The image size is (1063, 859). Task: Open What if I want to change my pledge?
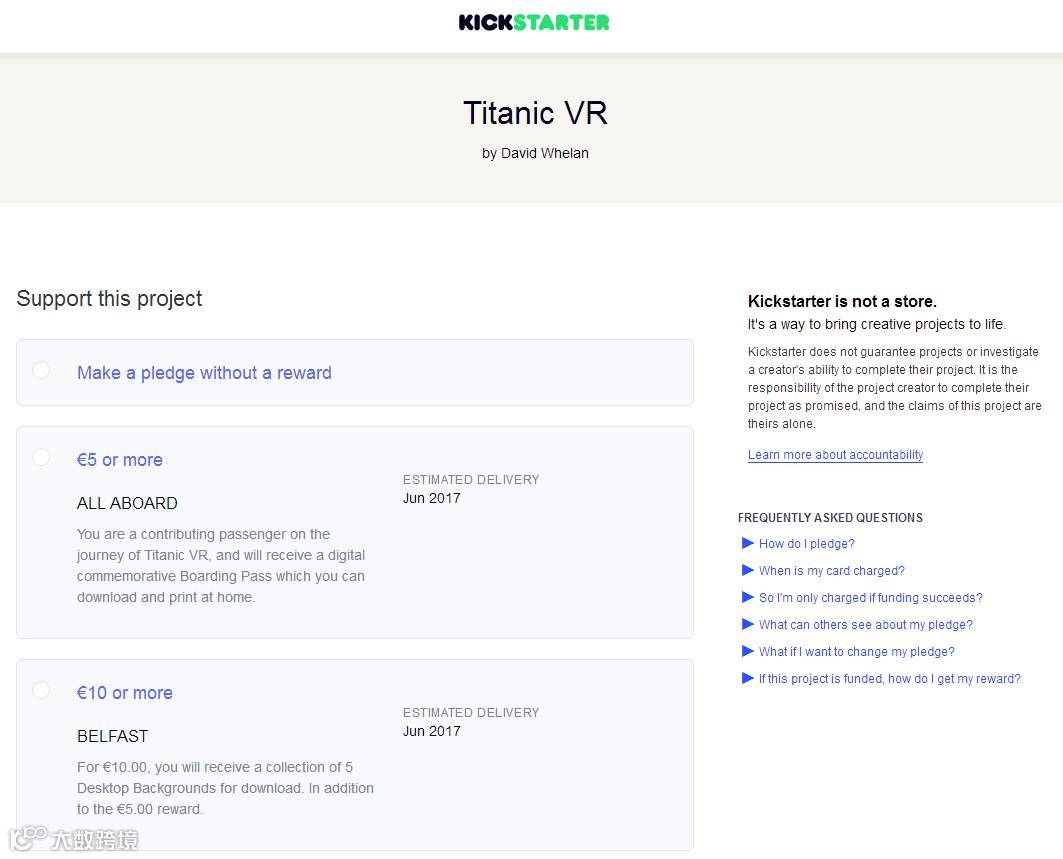click(857, 652)
